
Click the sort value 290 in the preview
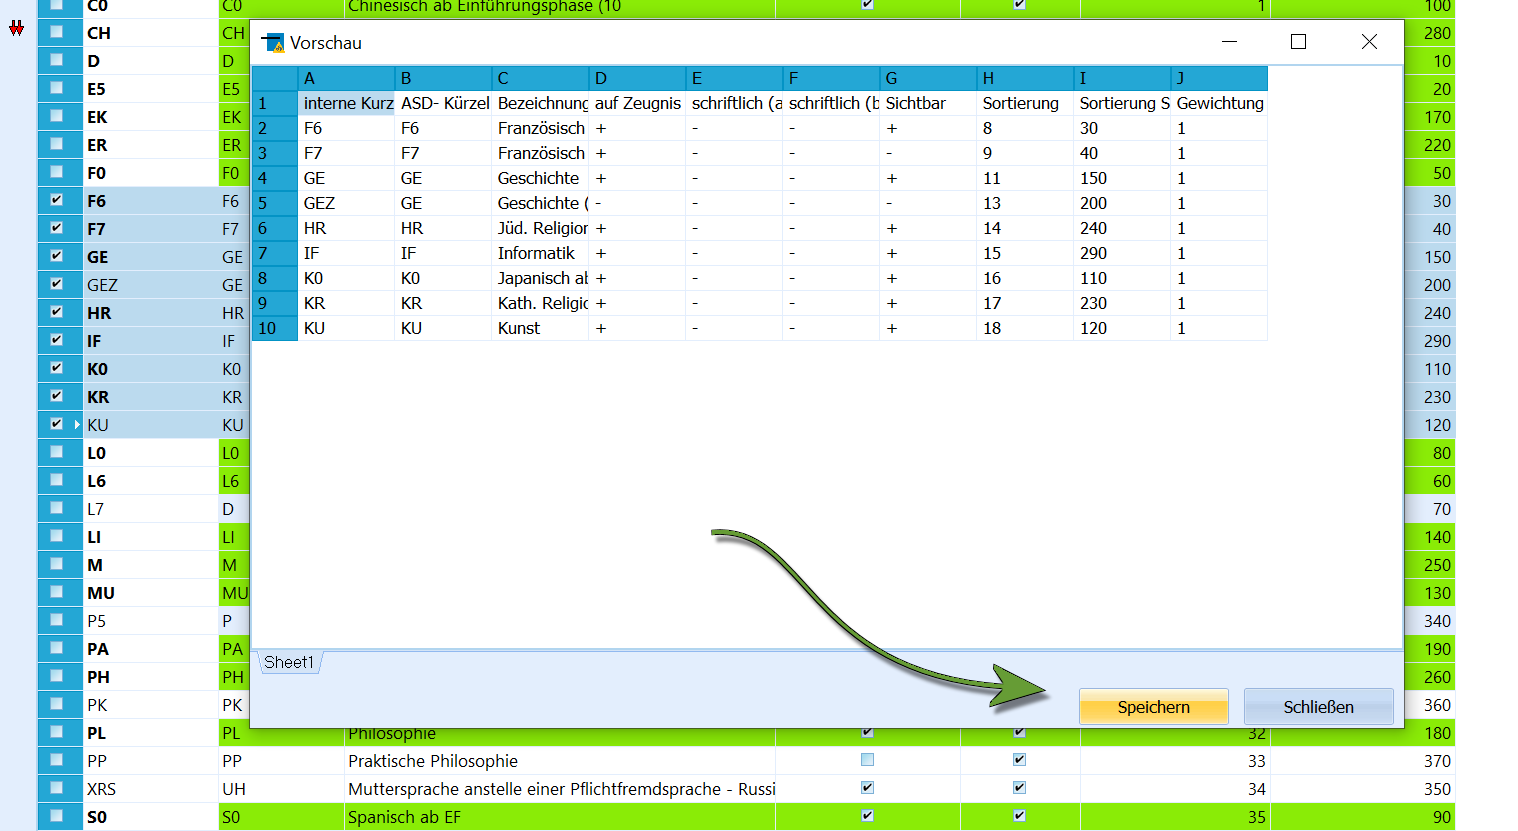(x=1122, y=253)
